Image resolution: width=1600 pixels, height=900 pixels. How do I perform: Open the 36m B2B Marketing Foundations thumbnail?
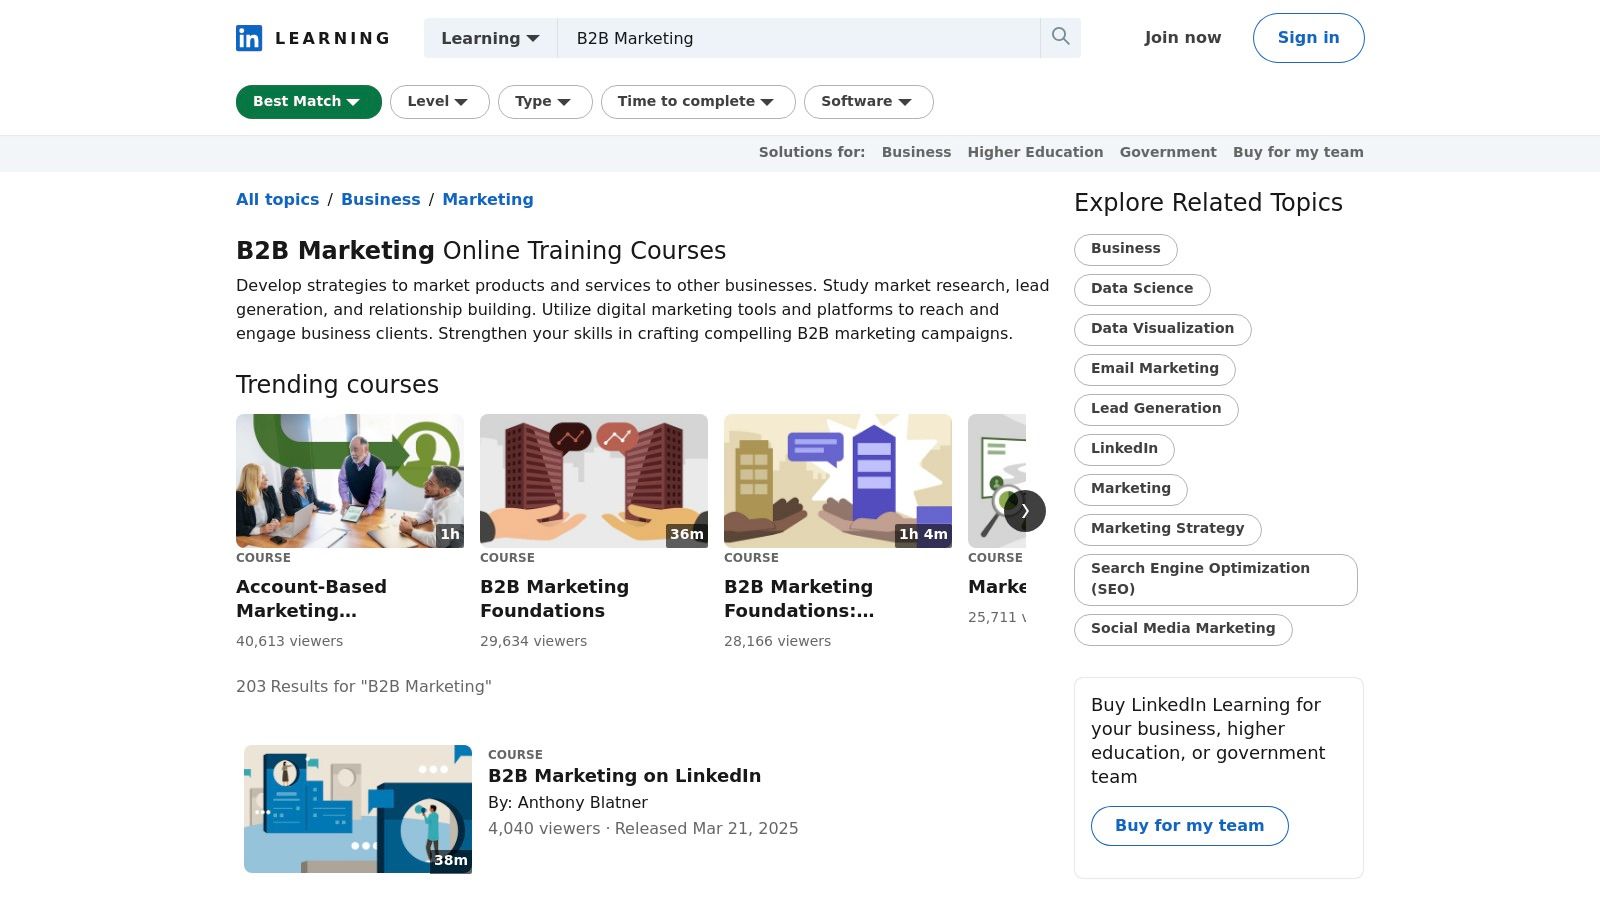pos(594,481)
